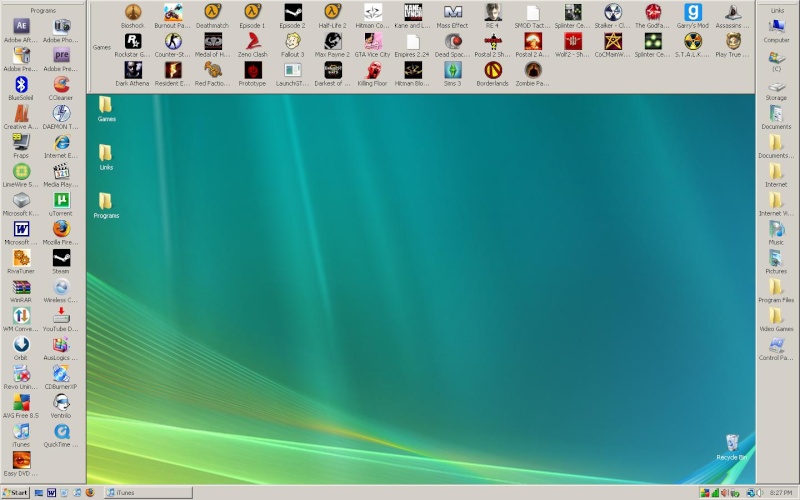Launch Easy DVD shortcut
Image resolution: width=800 pixels, height=500 pixels.
tap(21, 464)
